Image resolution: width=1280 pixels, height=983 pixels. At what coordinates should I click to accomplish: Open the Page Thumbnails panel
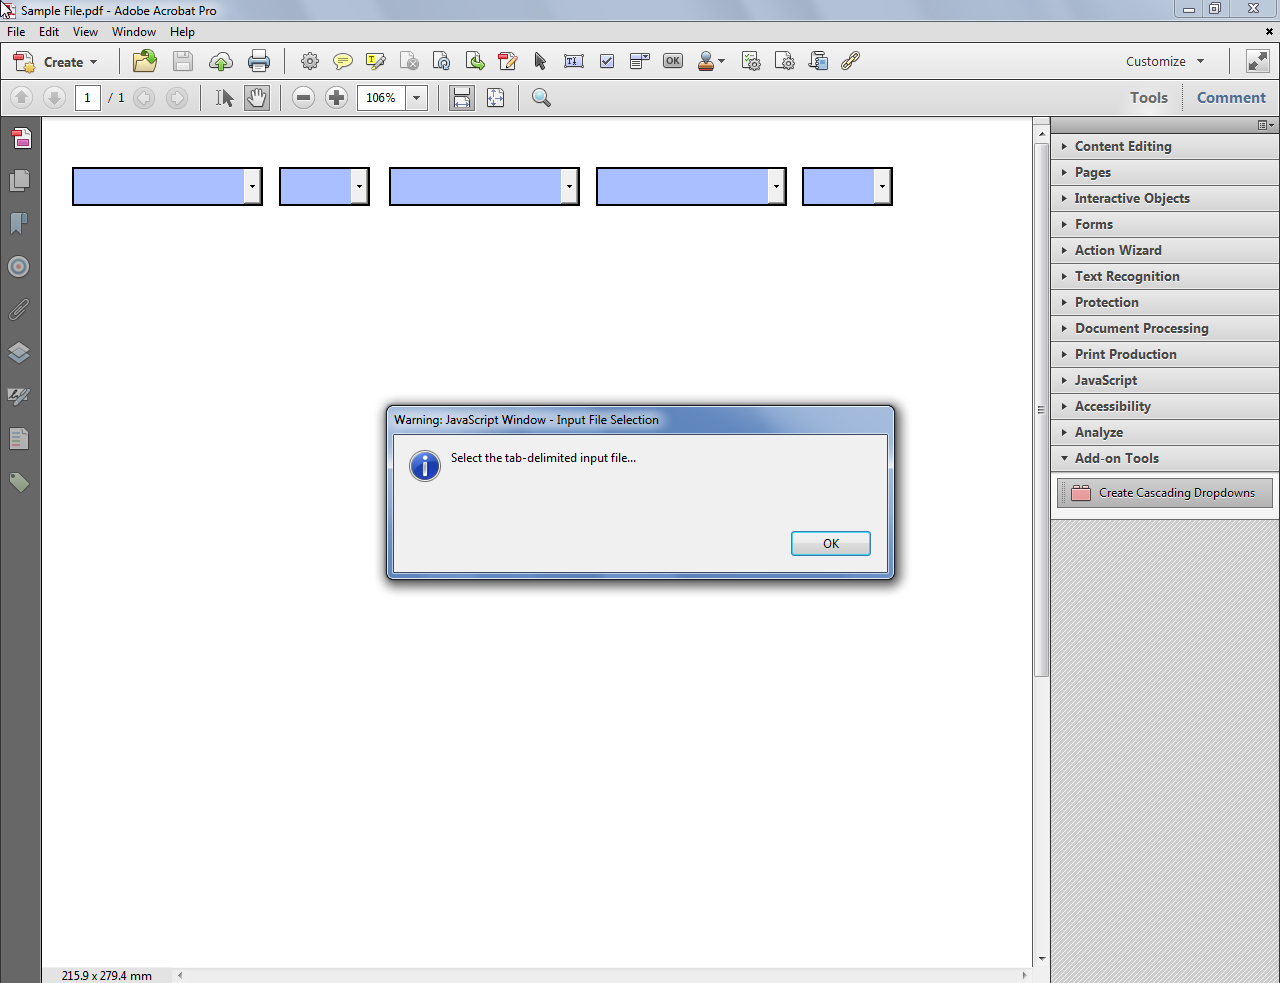(20, 182)
